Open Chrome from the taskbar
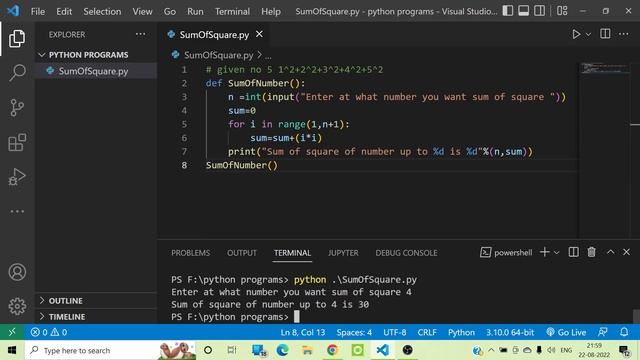 point(332,350)
